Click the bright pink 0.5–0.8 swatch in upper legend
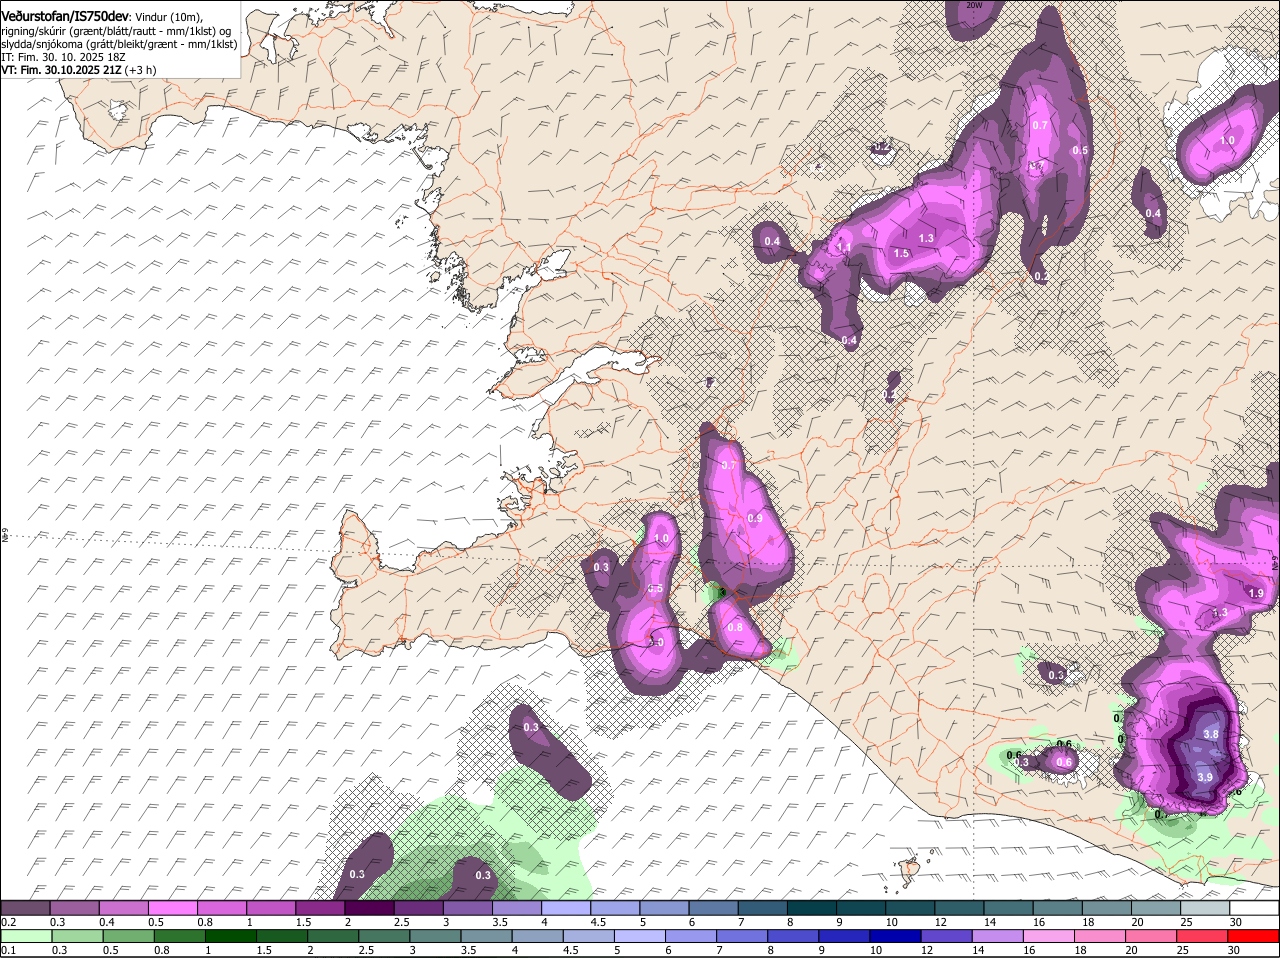This screenshot has width=1280, height=958. (174, 908)
